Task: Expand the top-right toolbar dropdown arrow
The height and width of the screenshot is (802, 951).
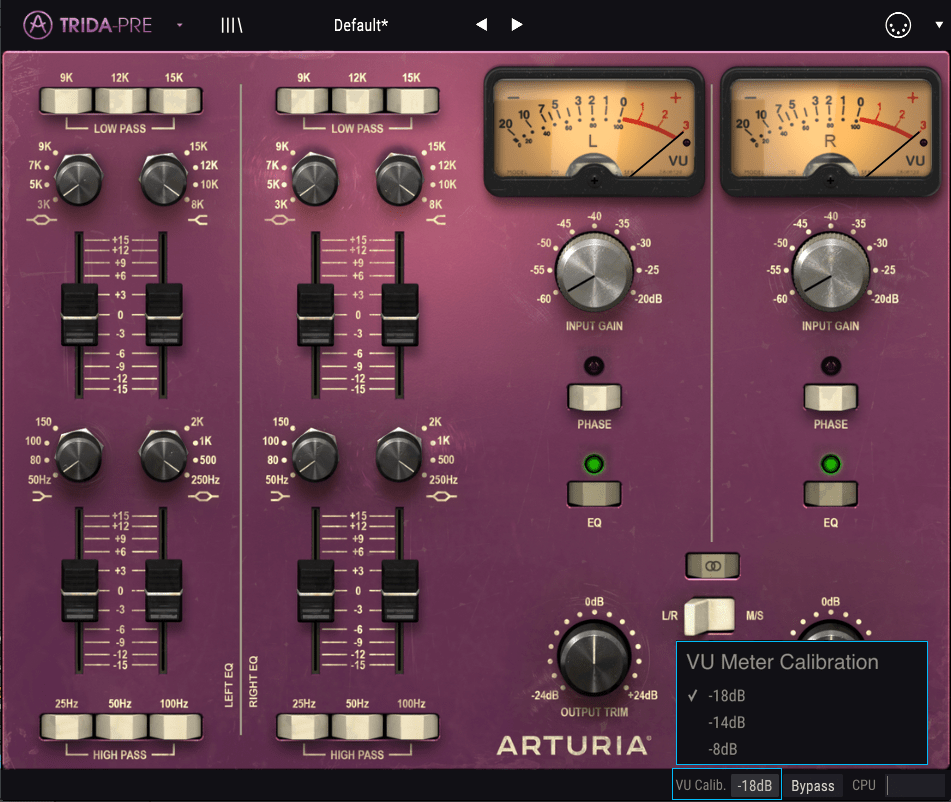Action: 938,25
